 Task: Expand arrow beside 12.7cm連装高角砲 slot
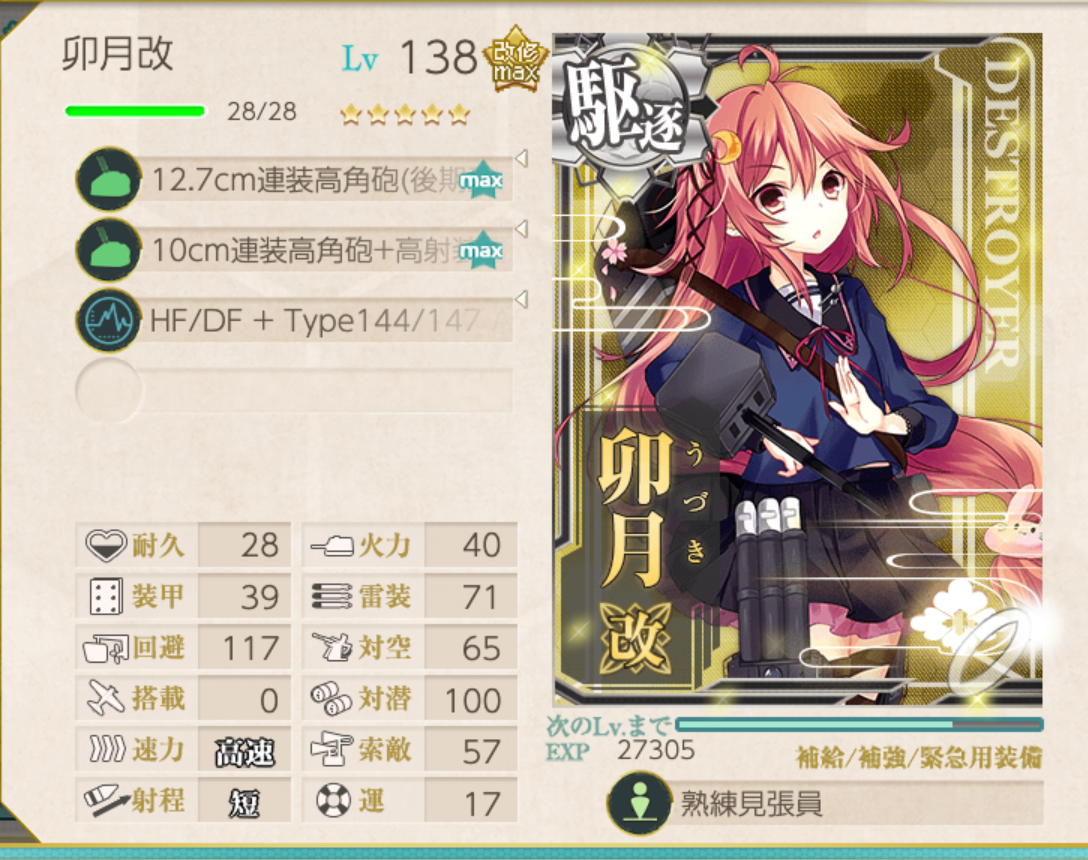click(522, 158)
